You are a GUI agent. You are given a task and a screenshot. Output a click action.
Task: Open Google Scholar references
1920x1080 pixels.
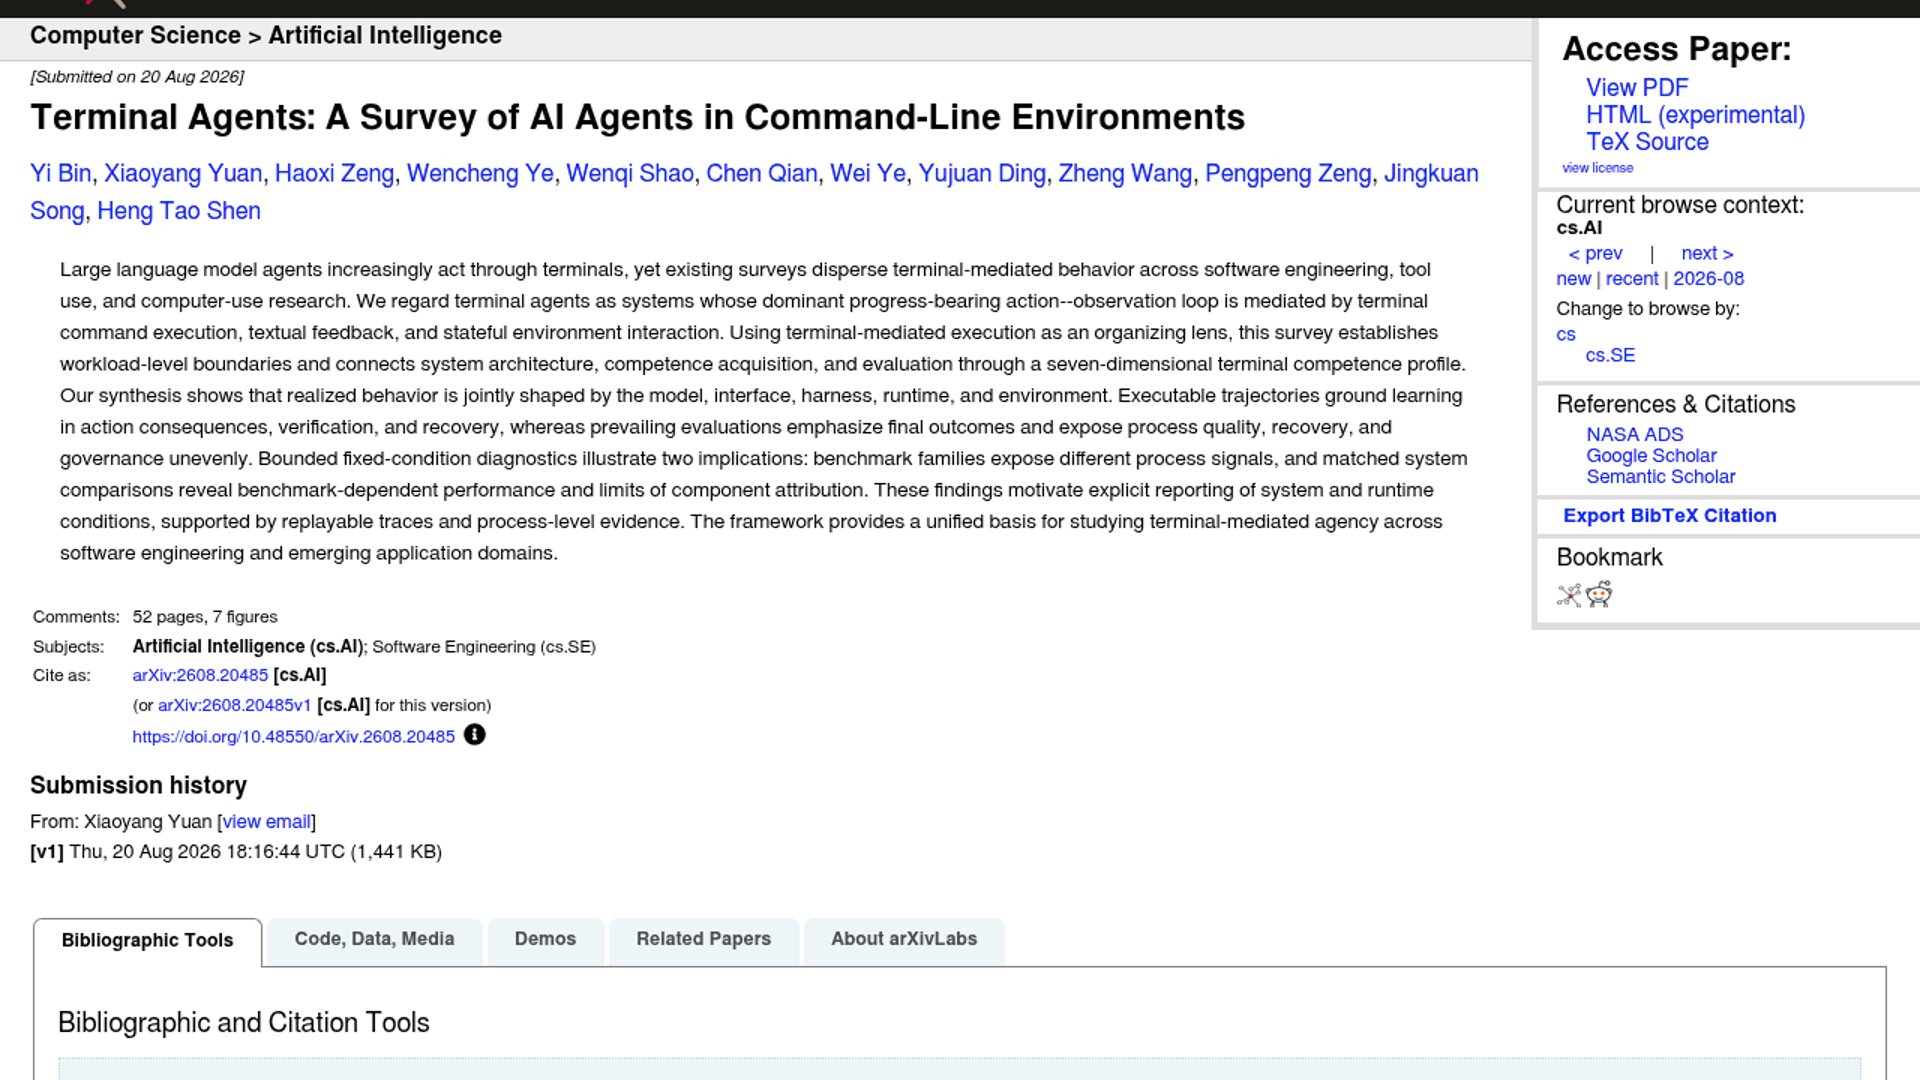[x=1650, y=456]
